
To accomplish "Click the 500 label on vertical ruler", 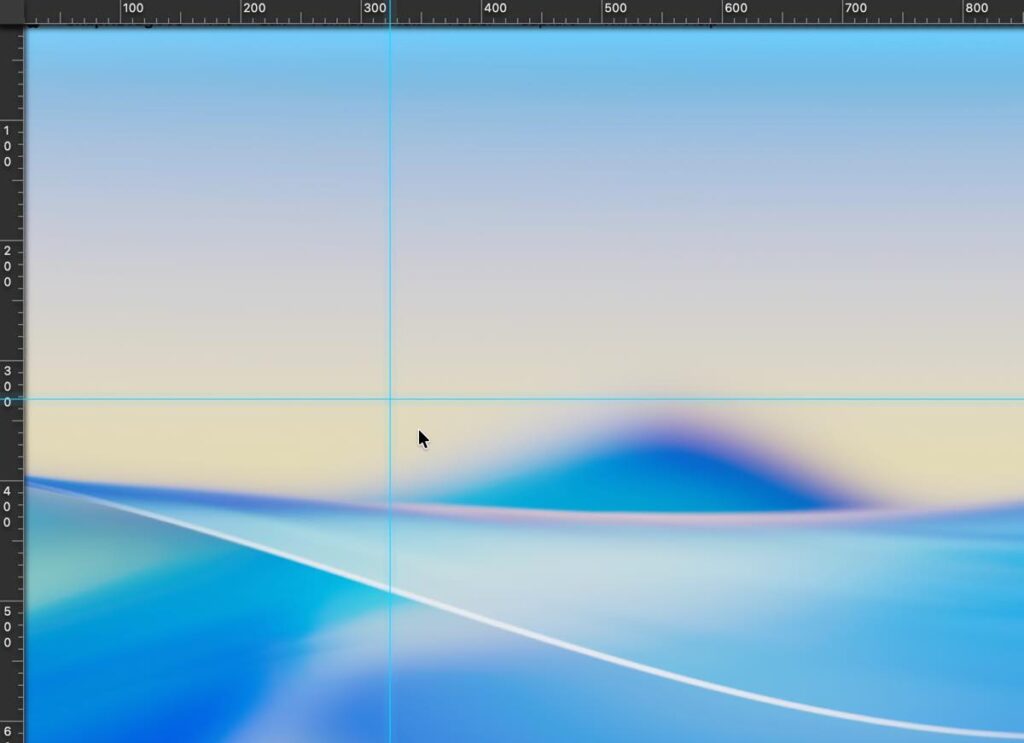I will [x=8, y=626].
